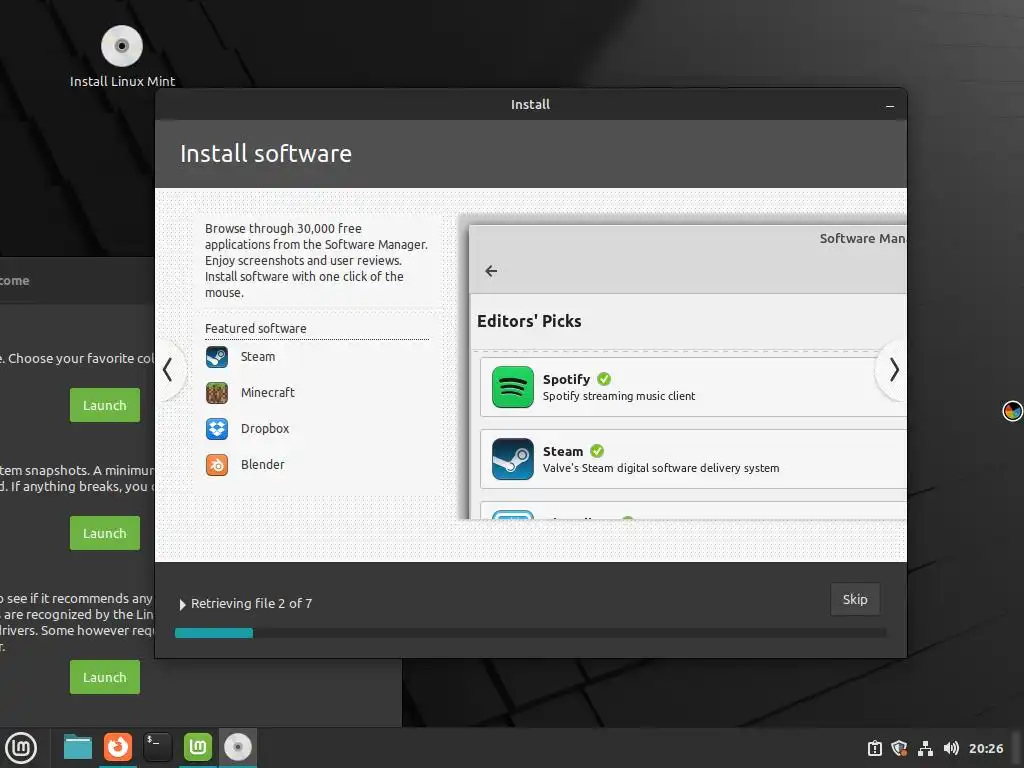Screen dimensions: 1024x768
Task: Switch to installer window in taskbar
Action: tap(237, 747)
